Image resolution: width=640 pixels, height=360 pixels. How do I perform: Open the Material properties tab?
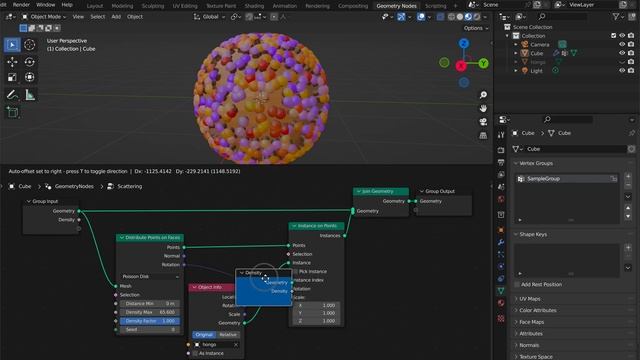501,303
